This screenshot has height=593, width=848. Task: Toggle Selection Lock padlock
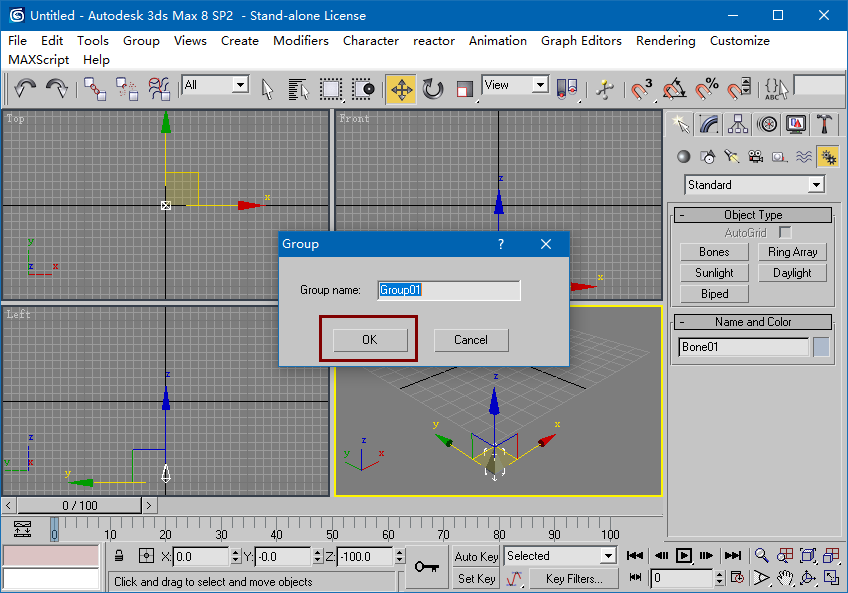click(x=119, y=556)
